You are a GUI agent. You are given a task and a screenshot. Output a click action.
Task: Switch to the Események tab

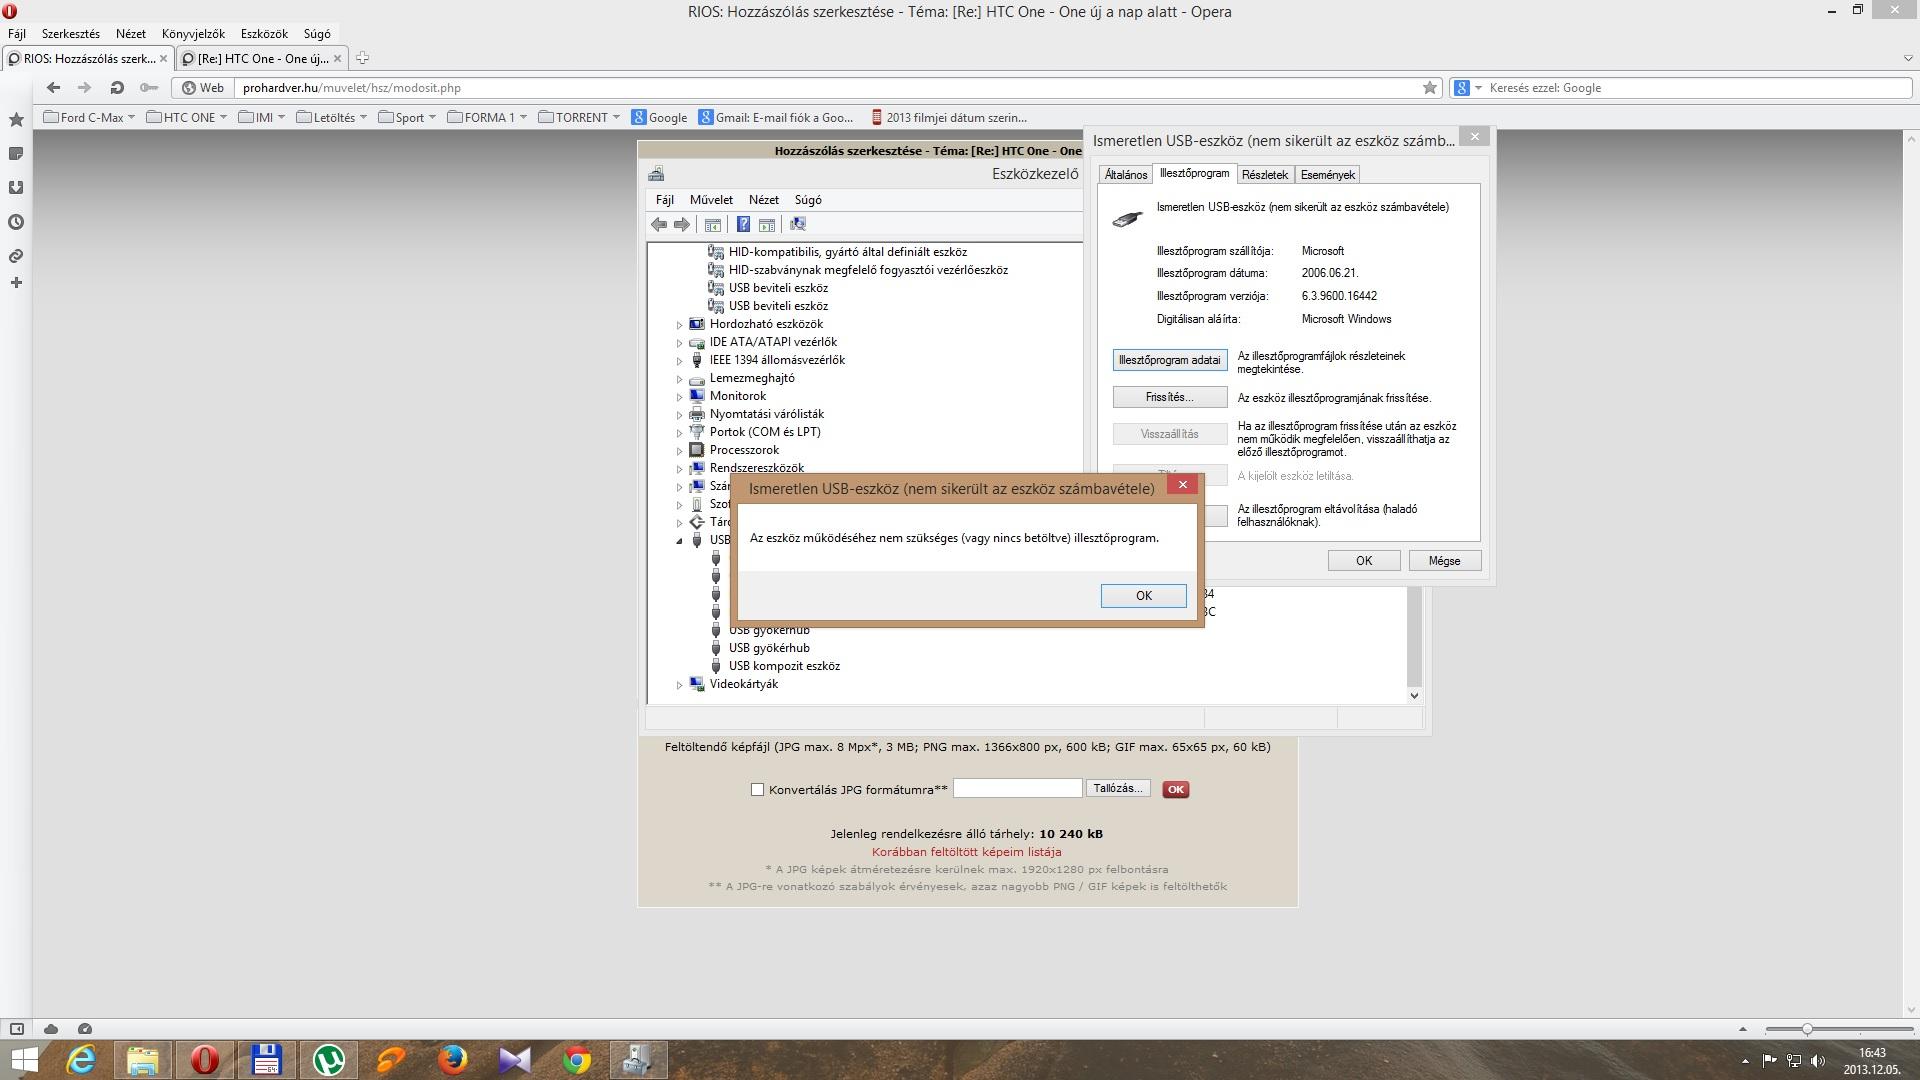click(x=1327, y=175)
